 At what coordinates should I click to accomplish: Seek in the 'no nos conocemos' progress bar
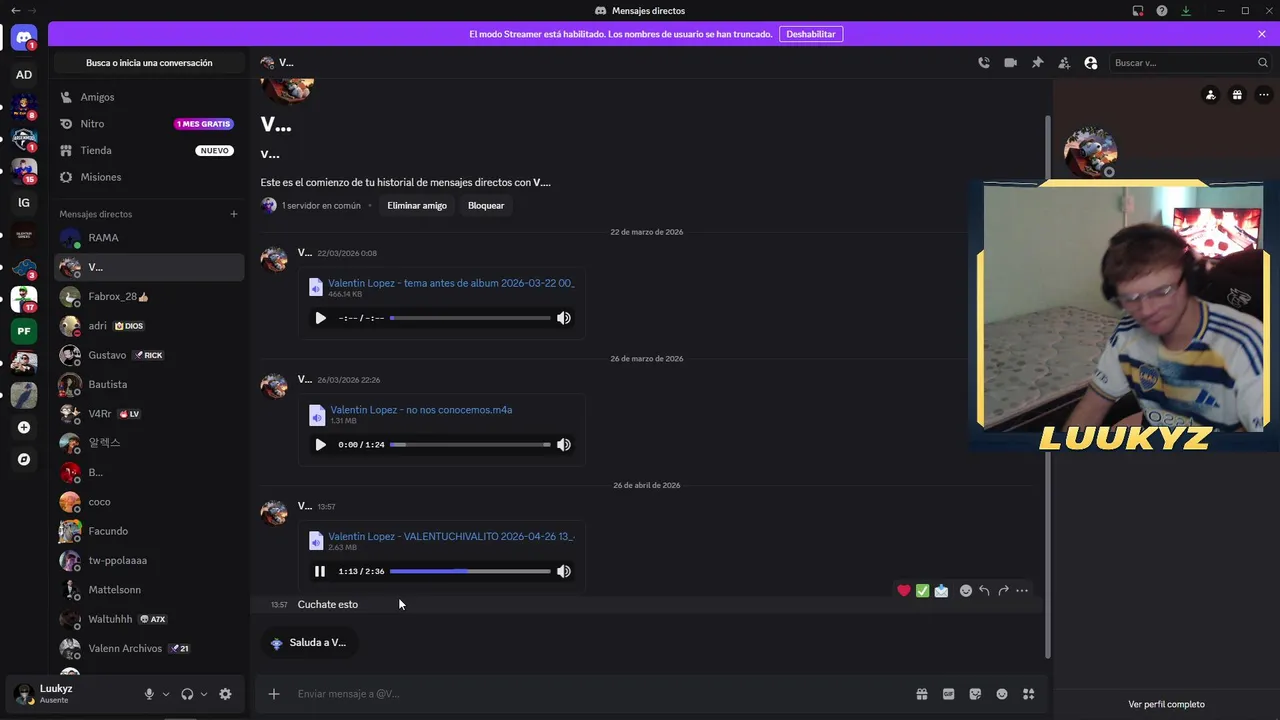pyautogui.click(x=470, y=445)
